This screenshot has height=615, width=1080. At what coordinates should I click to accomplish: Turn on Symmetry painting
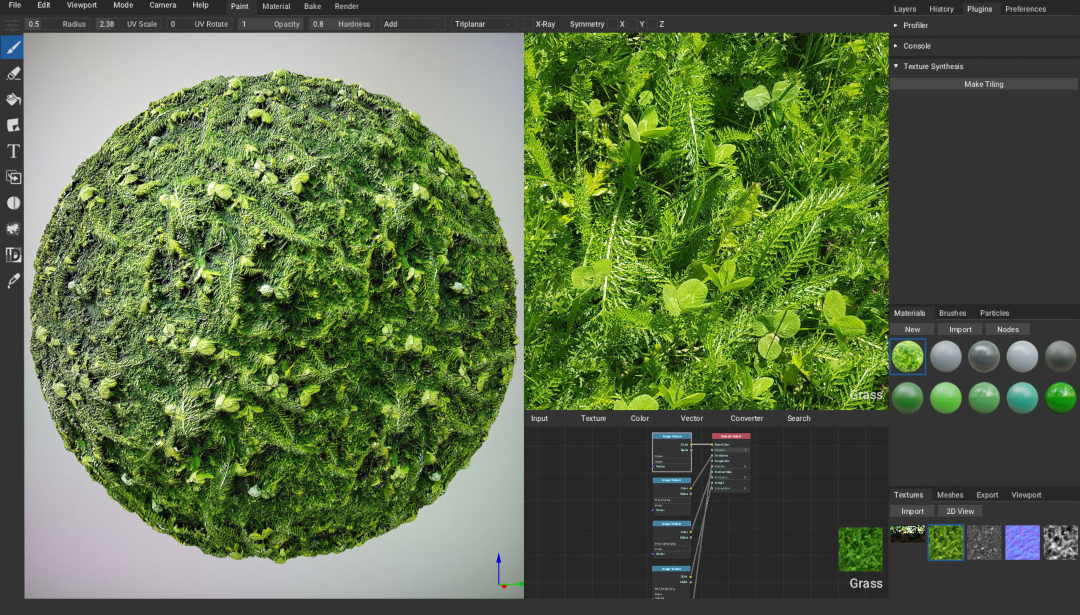coord(587,24)
